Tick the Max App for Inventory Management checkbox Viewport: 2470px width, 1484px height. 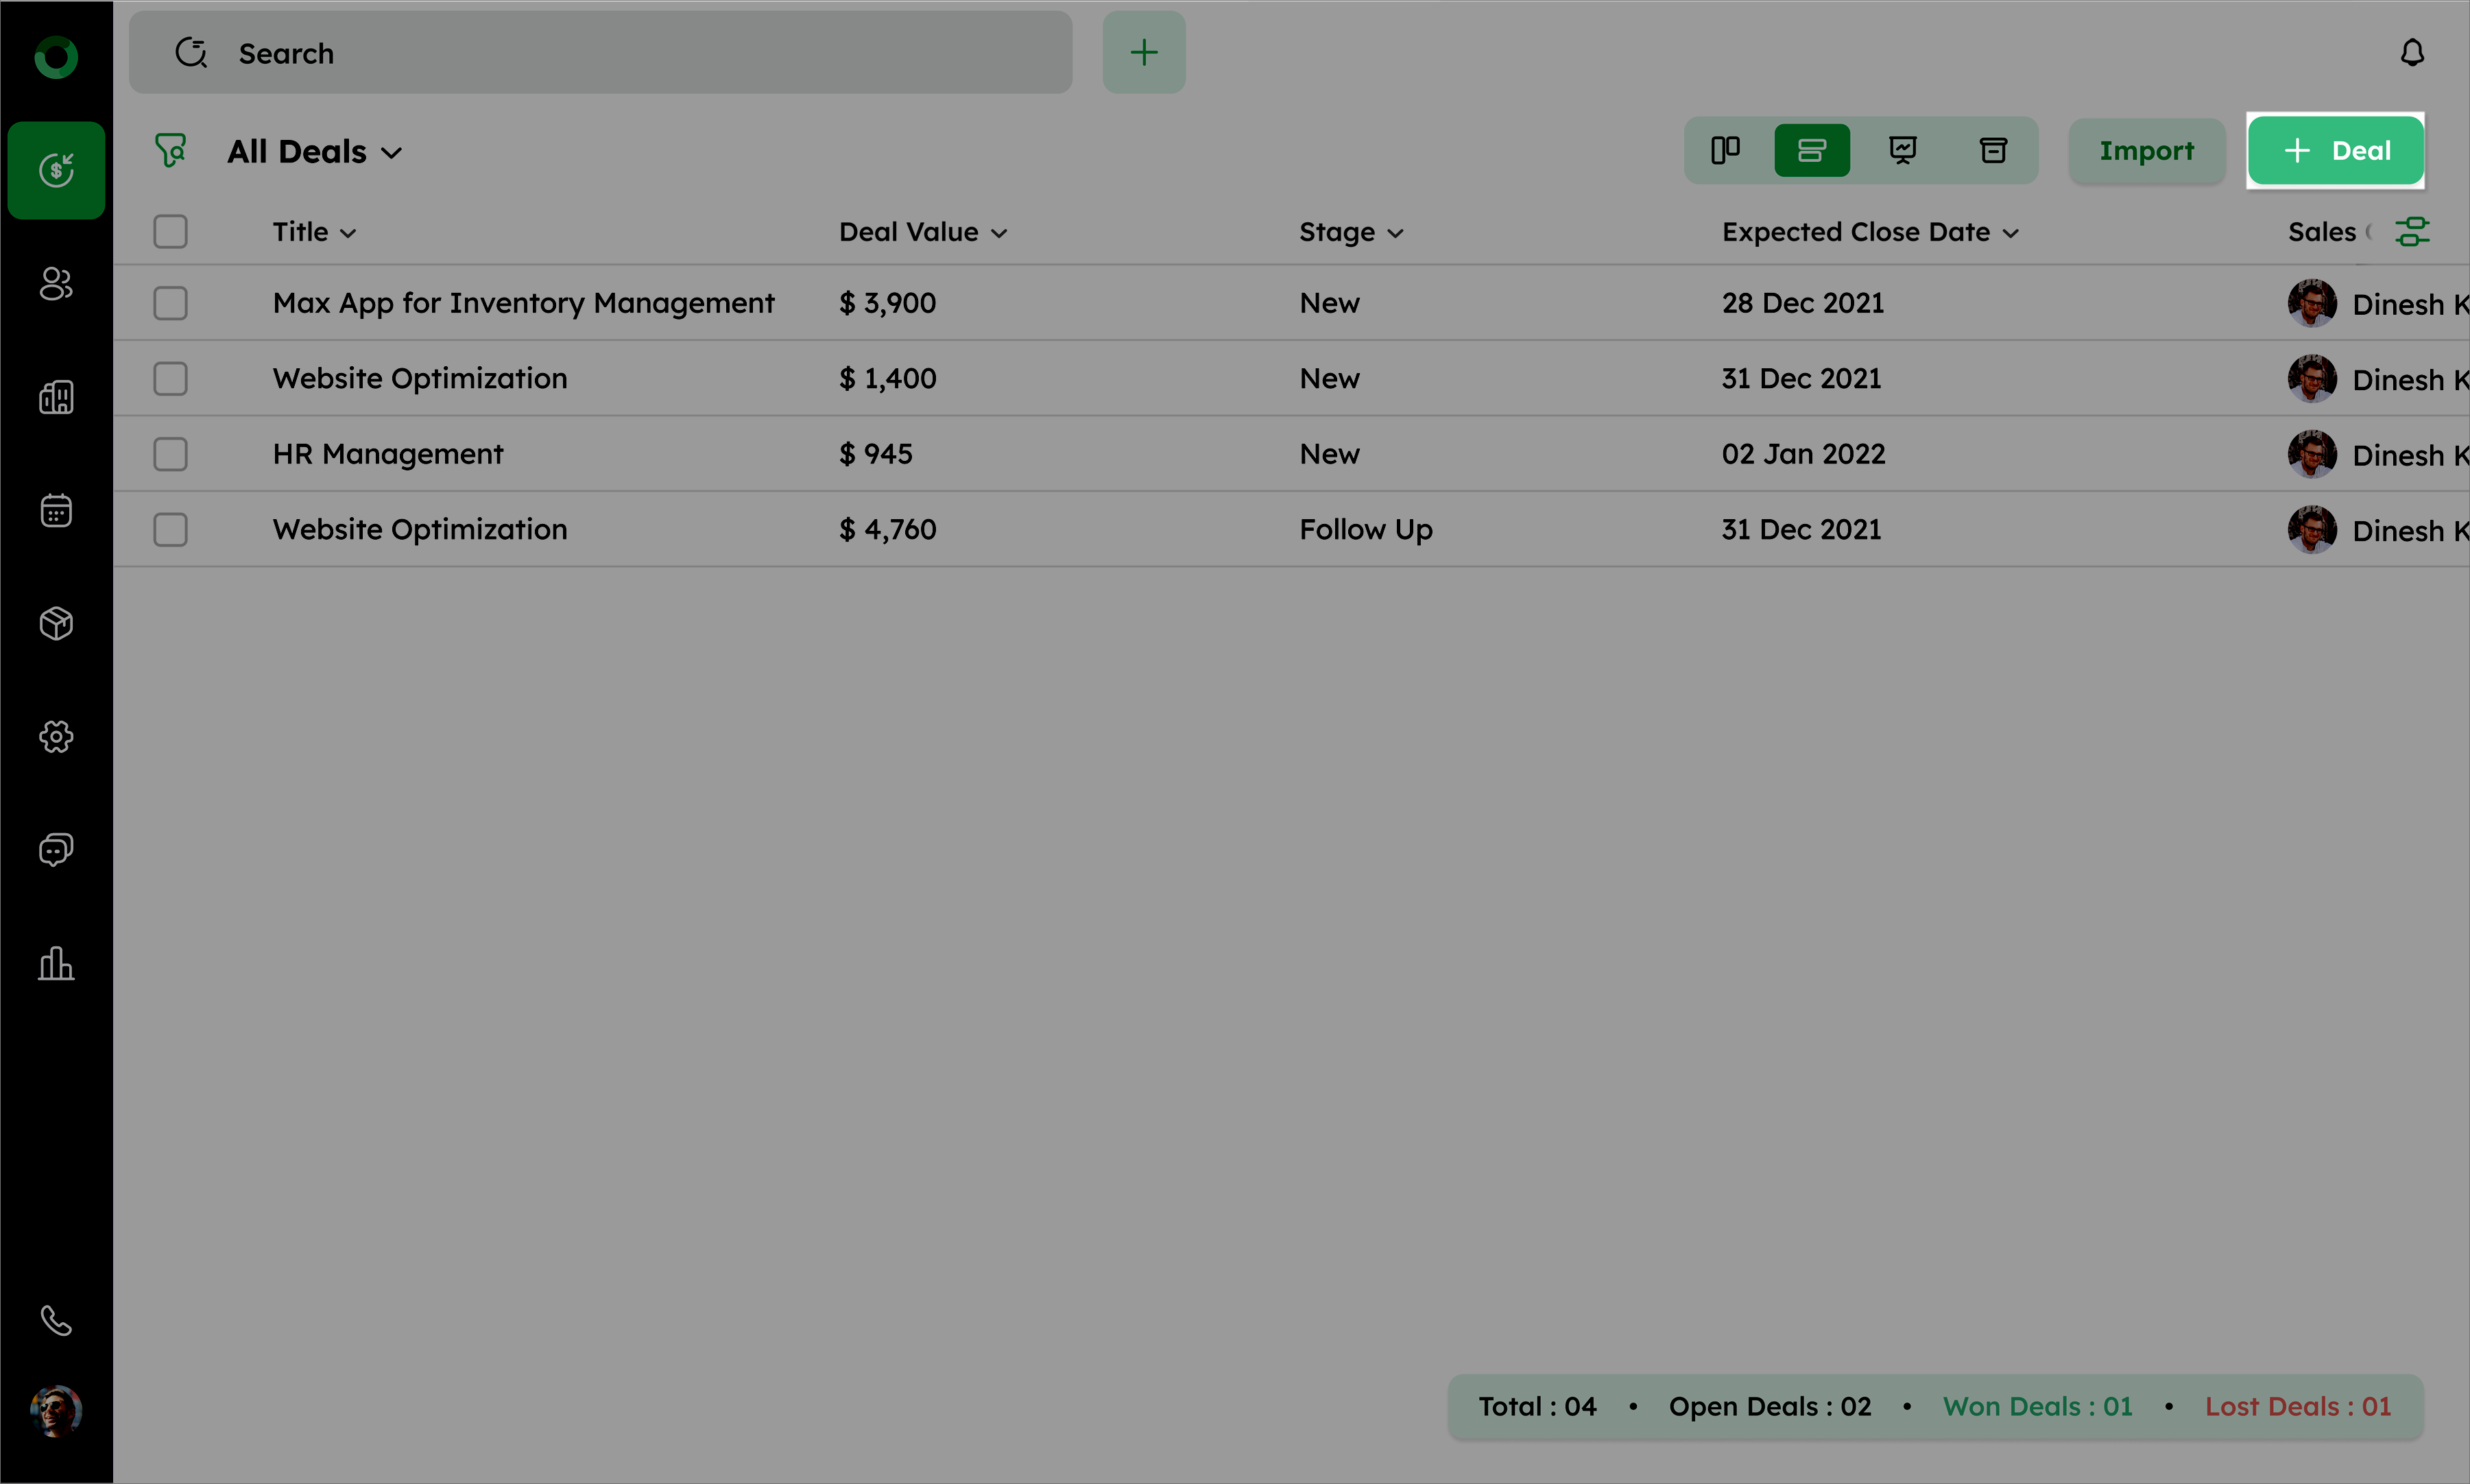(170, 303)
